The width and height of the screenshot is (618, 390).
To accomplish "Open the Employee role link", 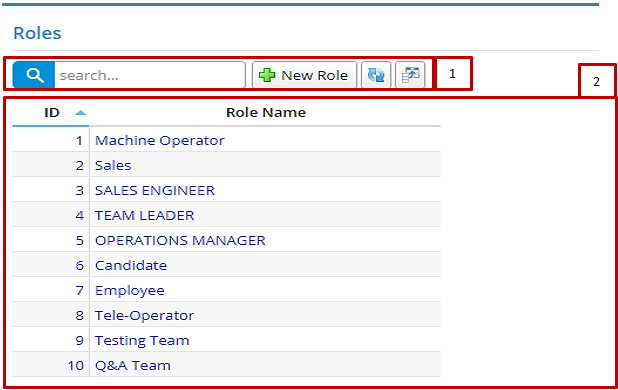I will (130, 291).
